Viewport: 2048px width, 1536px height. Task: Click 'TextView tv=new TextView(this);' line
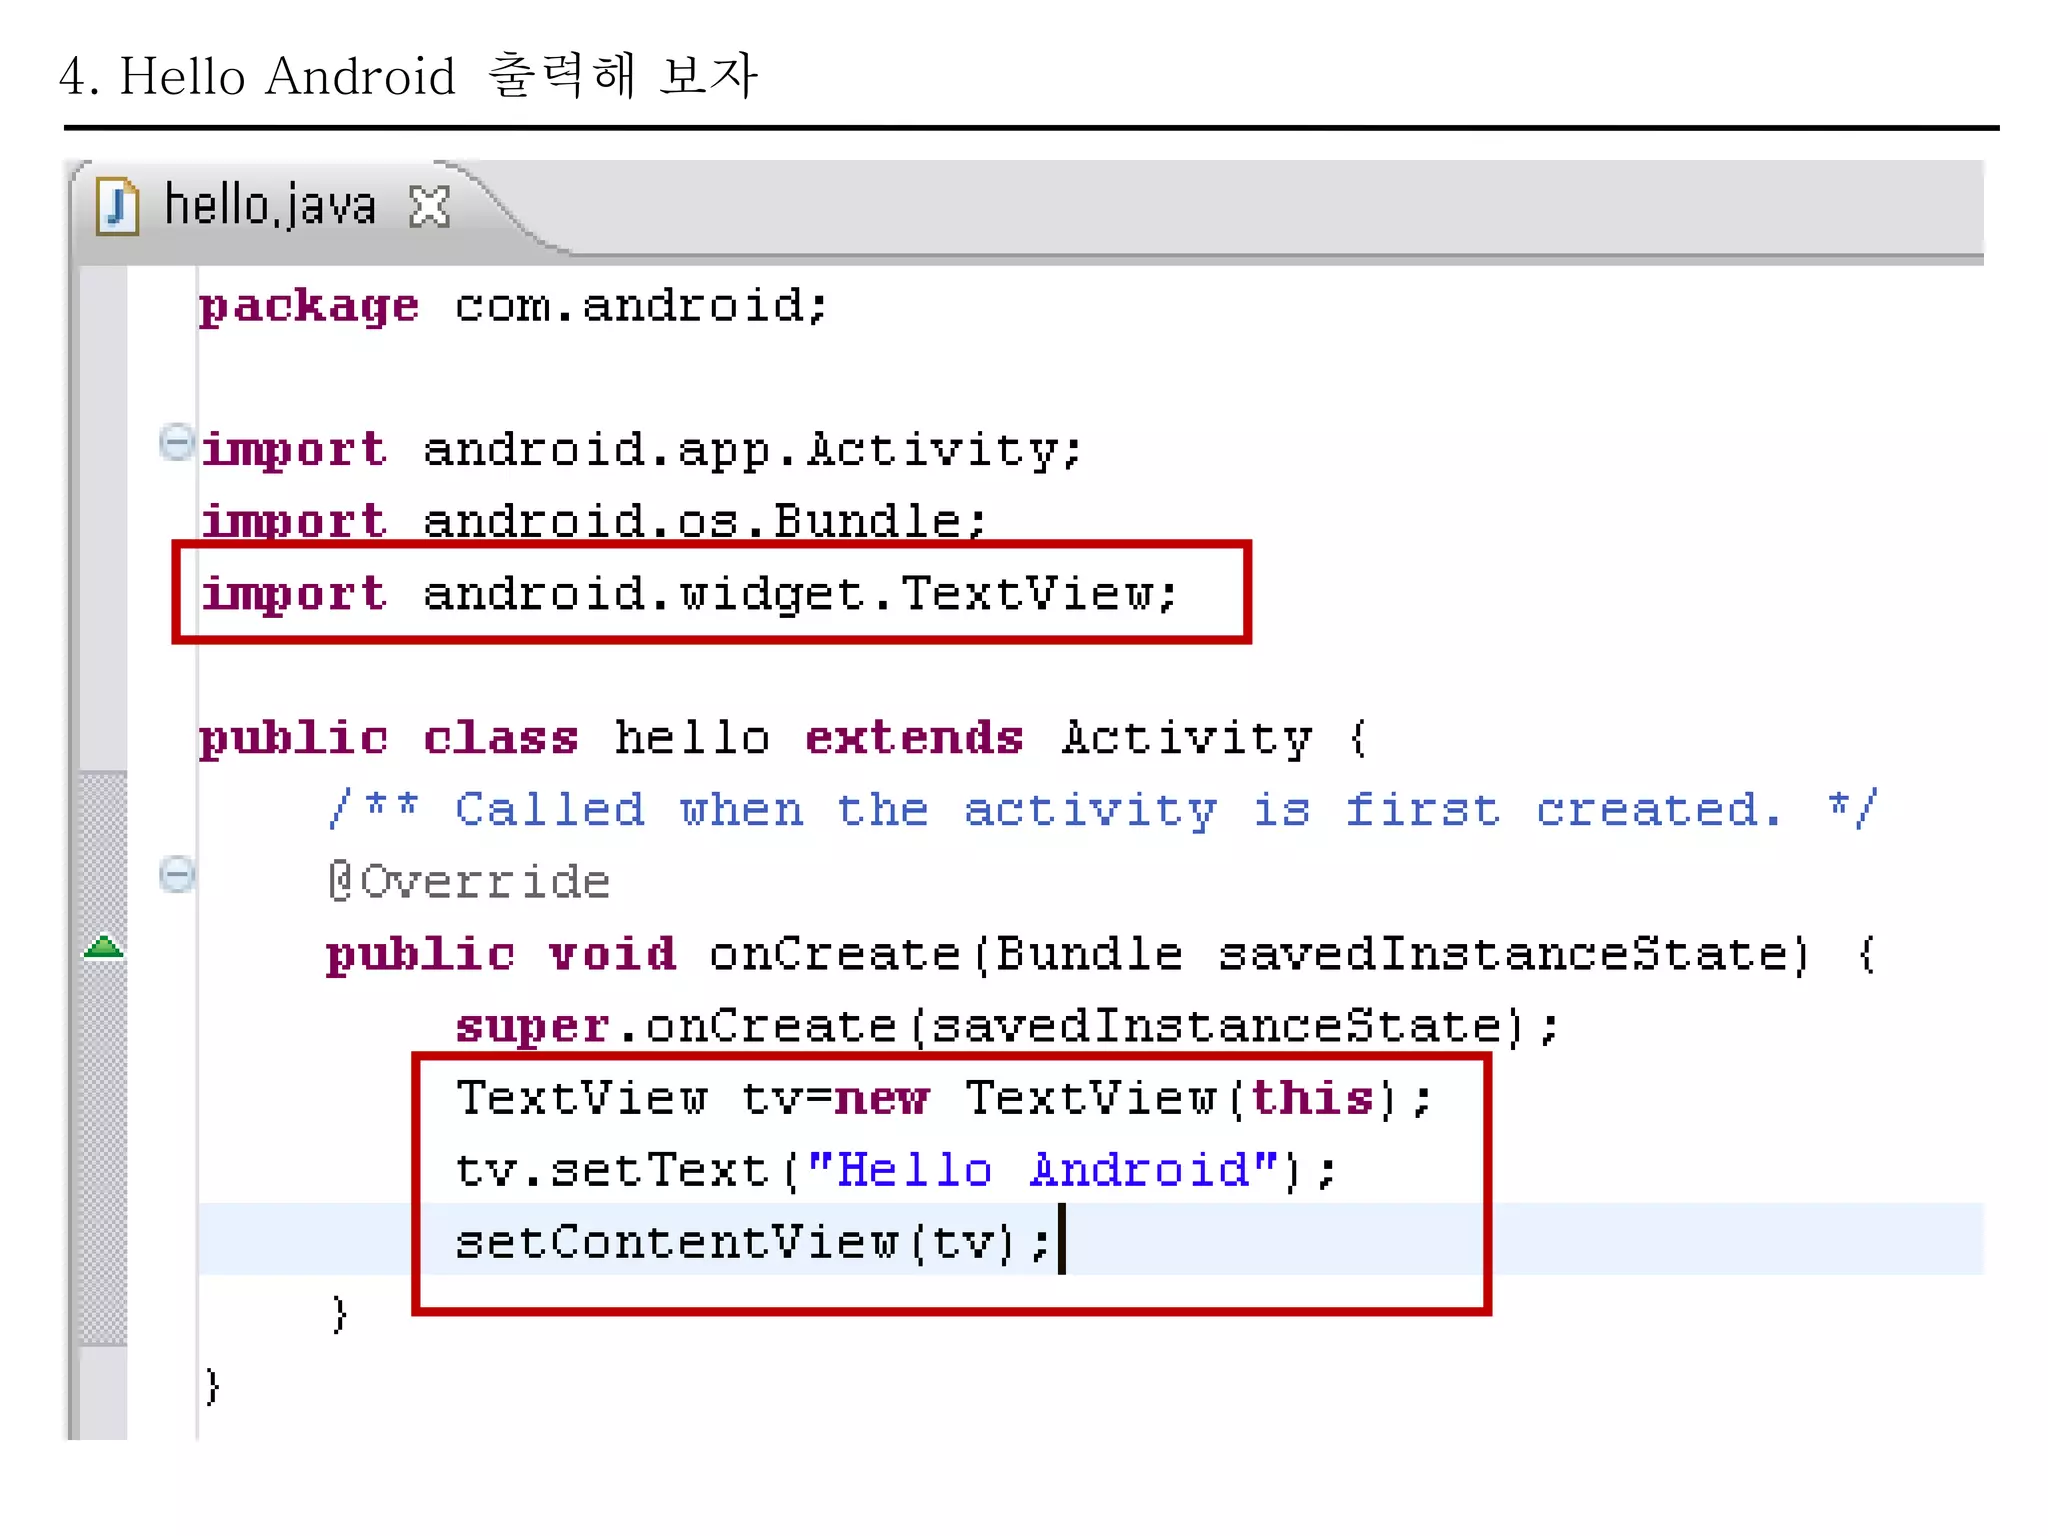tap(945, 1098)
